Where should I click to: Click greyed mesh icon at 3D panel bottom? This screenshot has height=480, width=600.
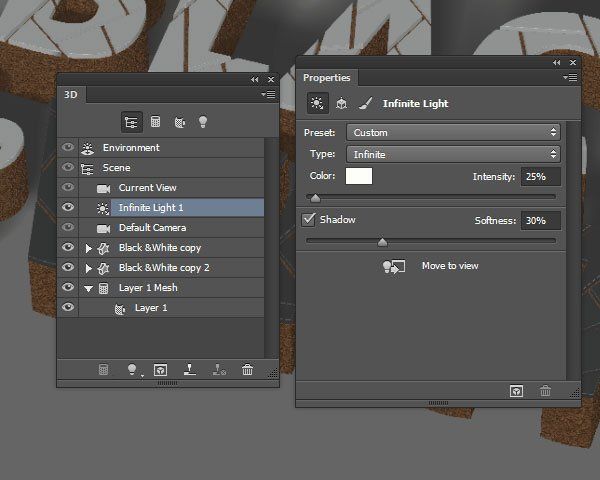point(103,370)
